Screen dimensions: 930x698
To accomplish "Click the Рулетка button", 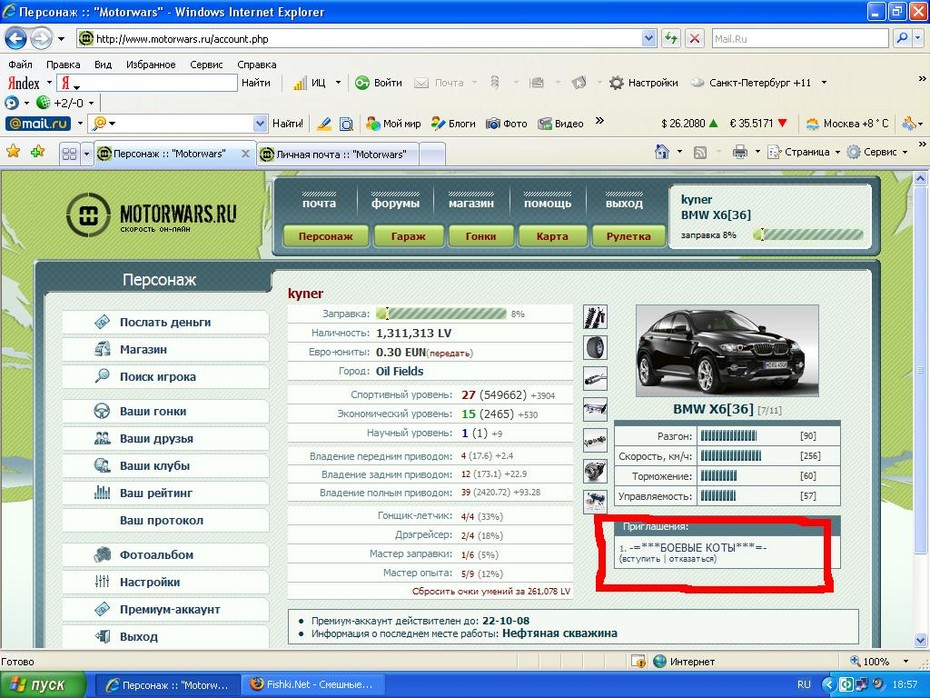I will [x=628, y=236].
